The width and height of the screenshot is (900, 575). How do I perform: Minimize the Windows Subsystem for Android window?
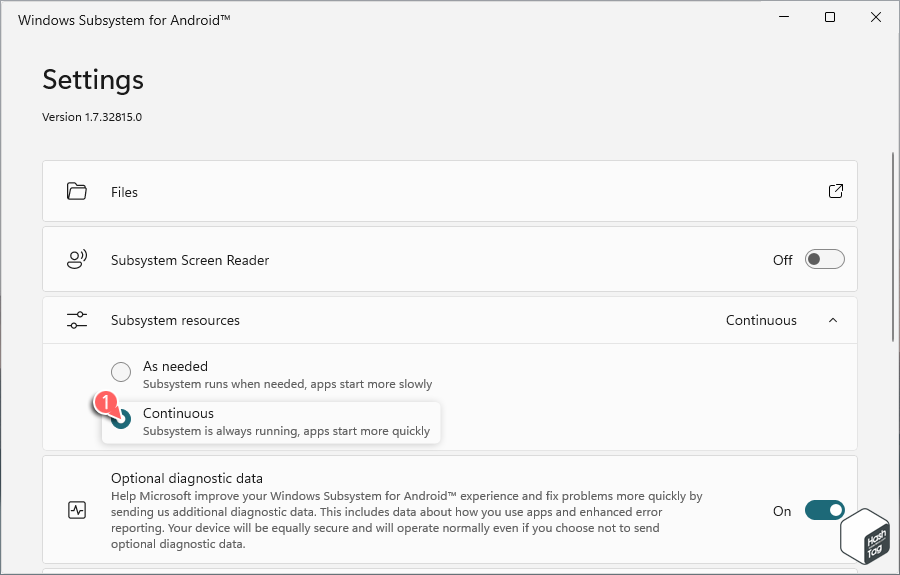(784, 17)
